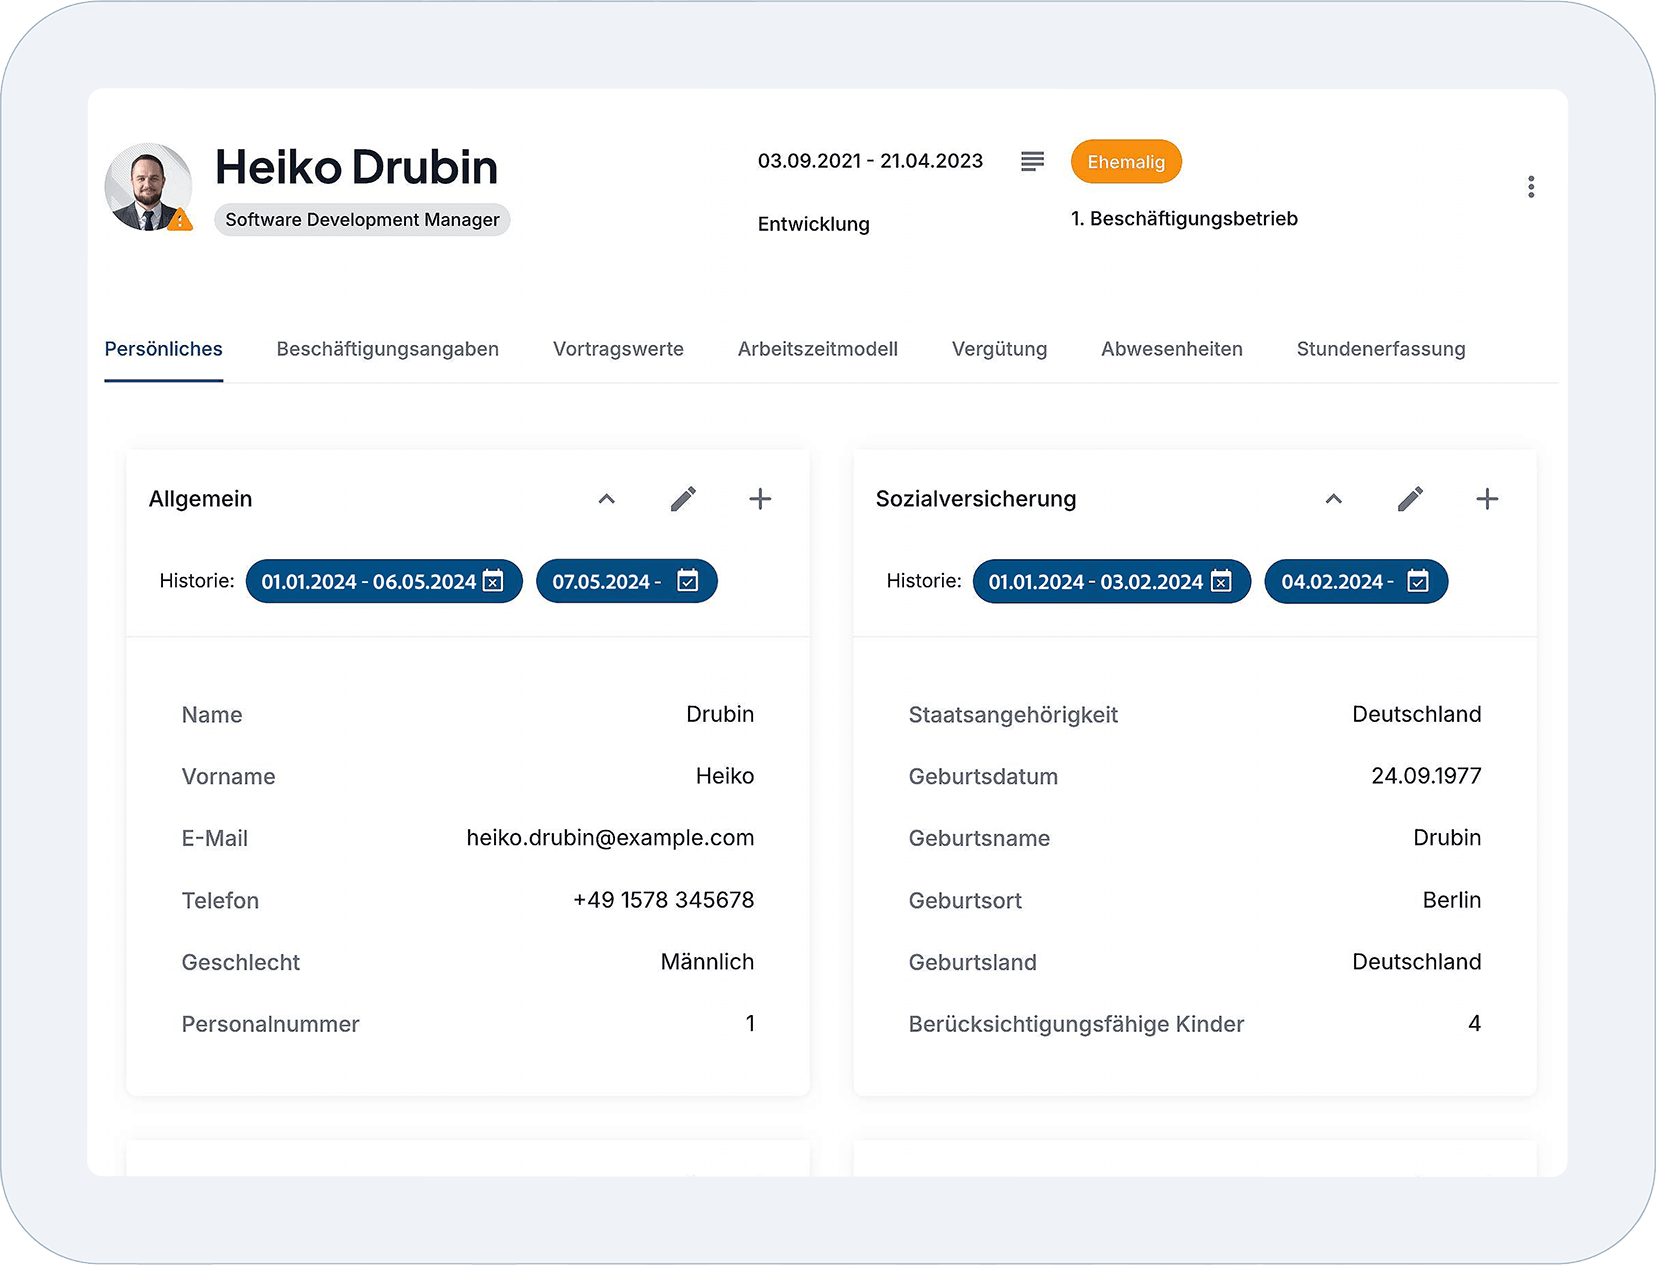
Task: Show the Abwesenheiten tab
Action: click(x=1171, y=349)
